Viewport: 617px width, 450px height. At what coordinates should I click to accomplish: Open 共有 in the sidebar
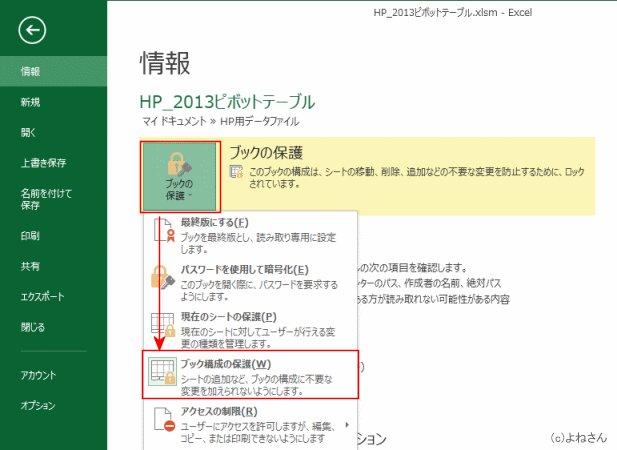coord(54,266)
